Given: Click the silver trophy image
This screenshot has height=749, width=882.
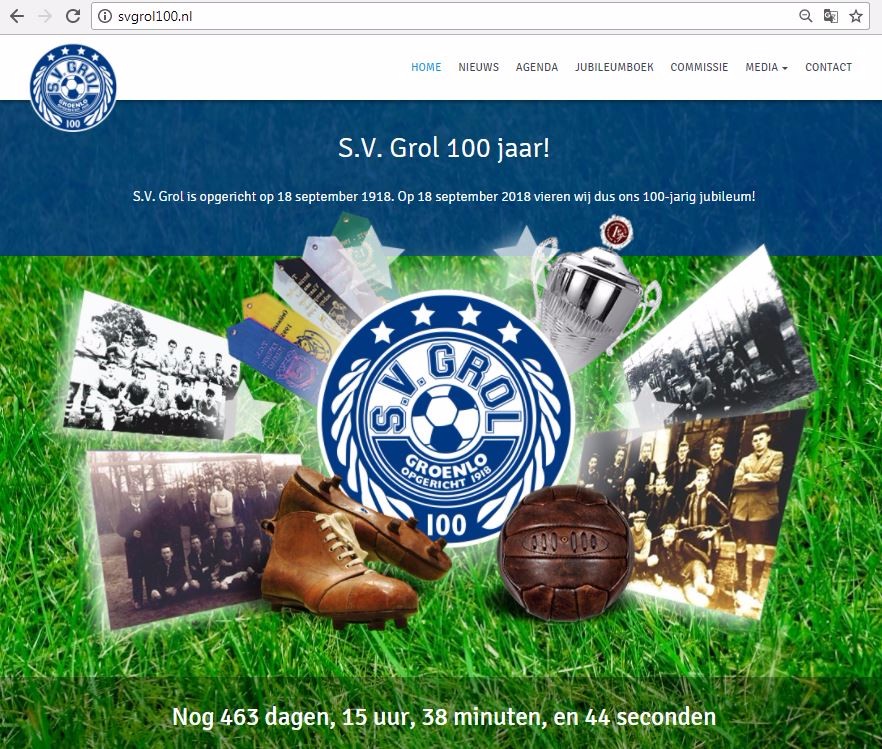Looking at the screenshot, I should tap(590, 295).
